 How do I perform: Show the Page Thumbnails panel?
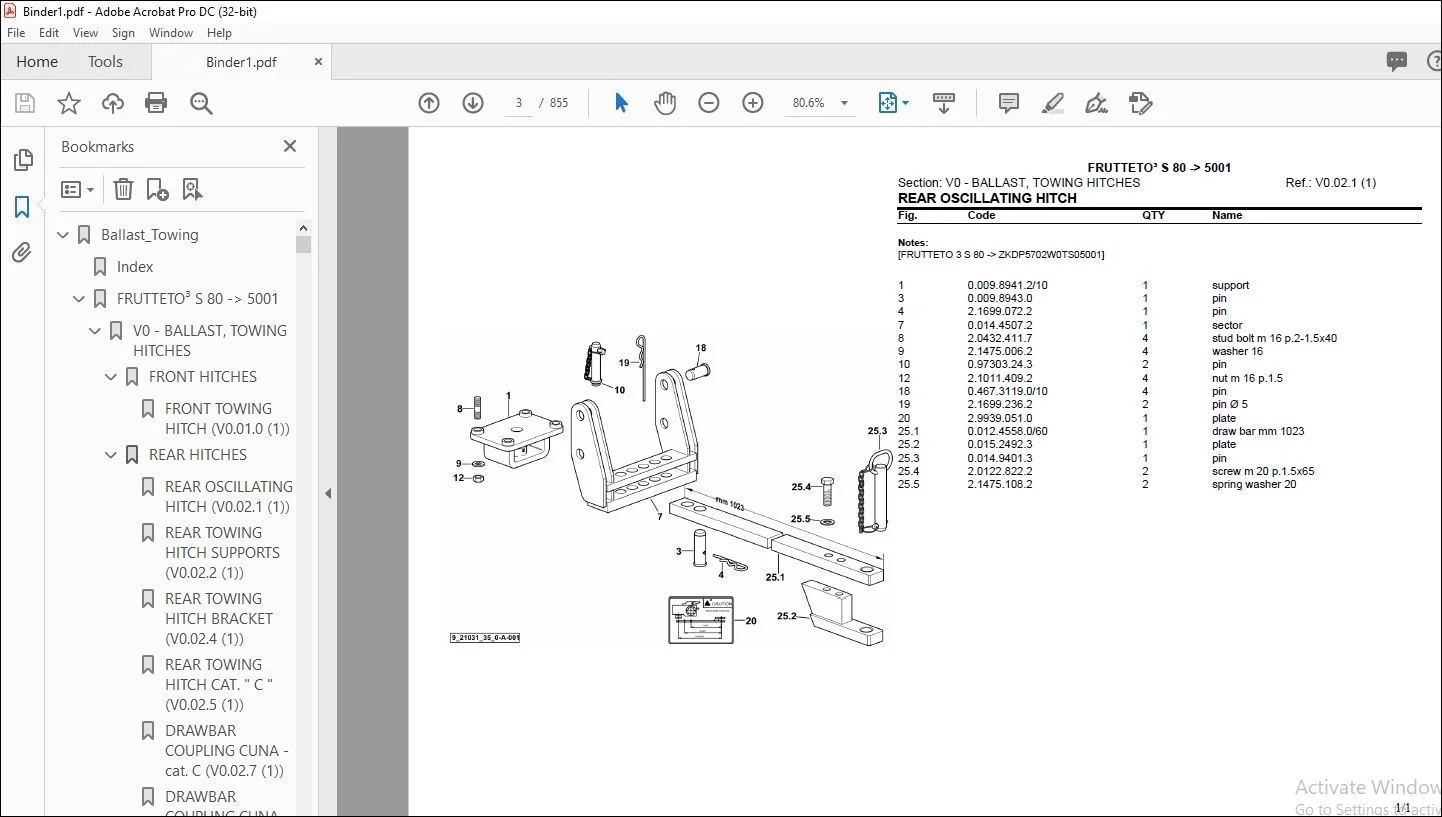click(x=22, y=160)
